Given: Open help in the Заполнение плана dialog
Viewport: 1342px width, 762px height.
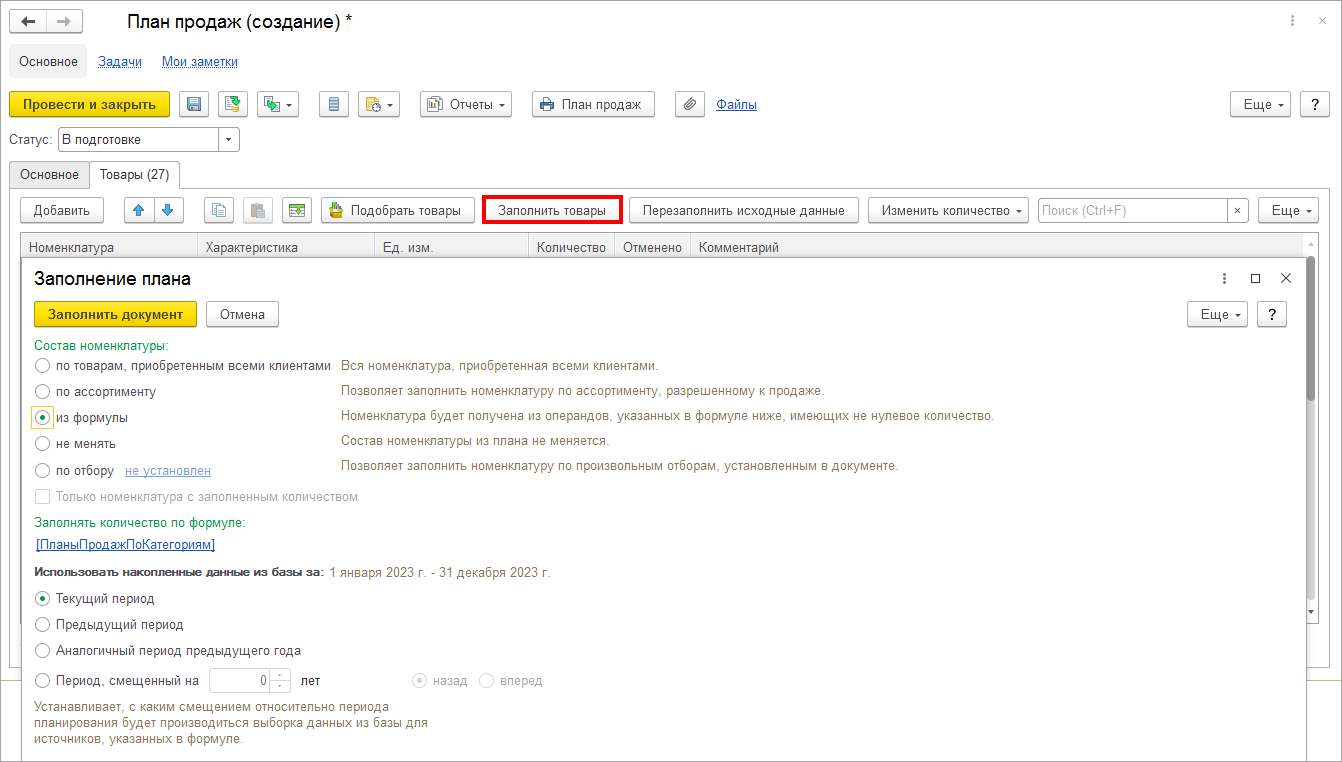Looking at the screenshot, I should tap(1272, 314).
